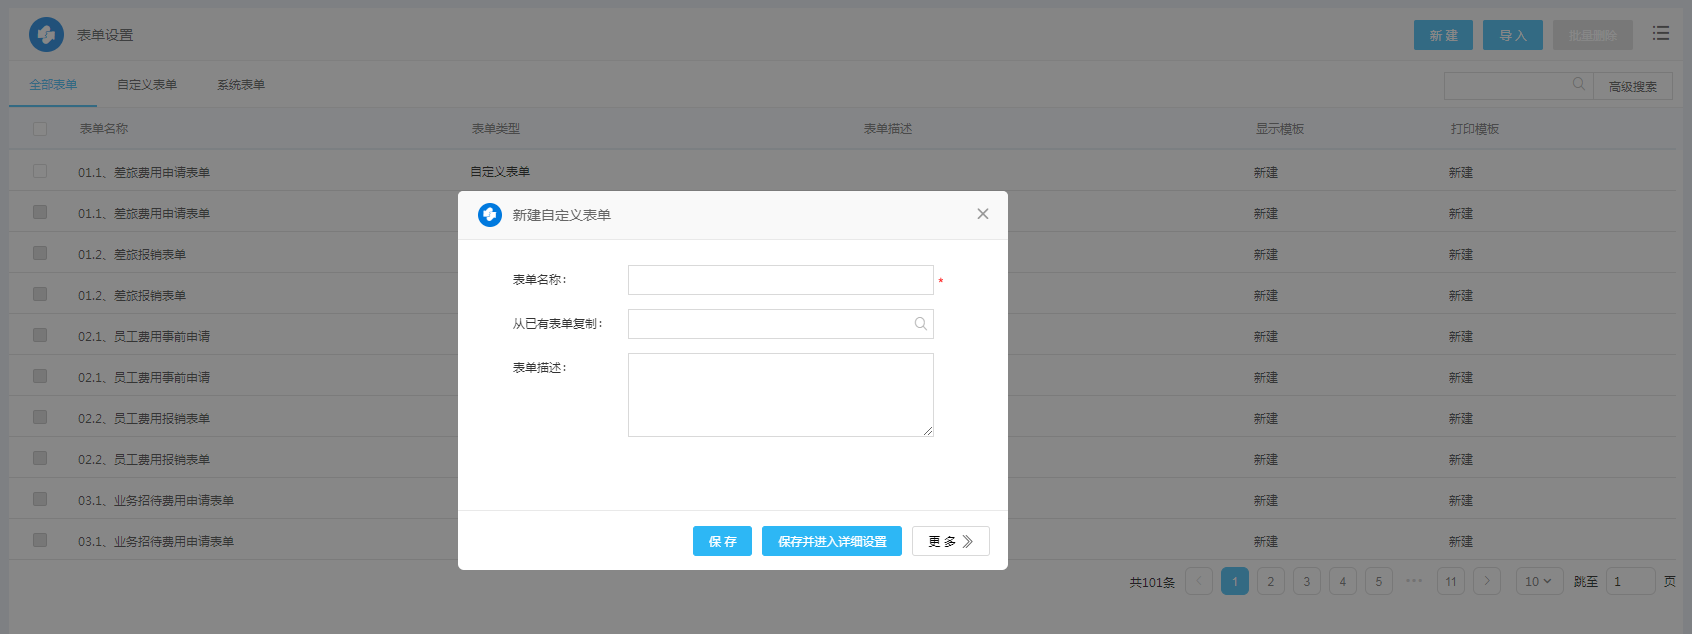Screen dimensions: 1692x634
Task: Click the search icon in top search box
Action: pyautogui.click(x=1578, y=85)
